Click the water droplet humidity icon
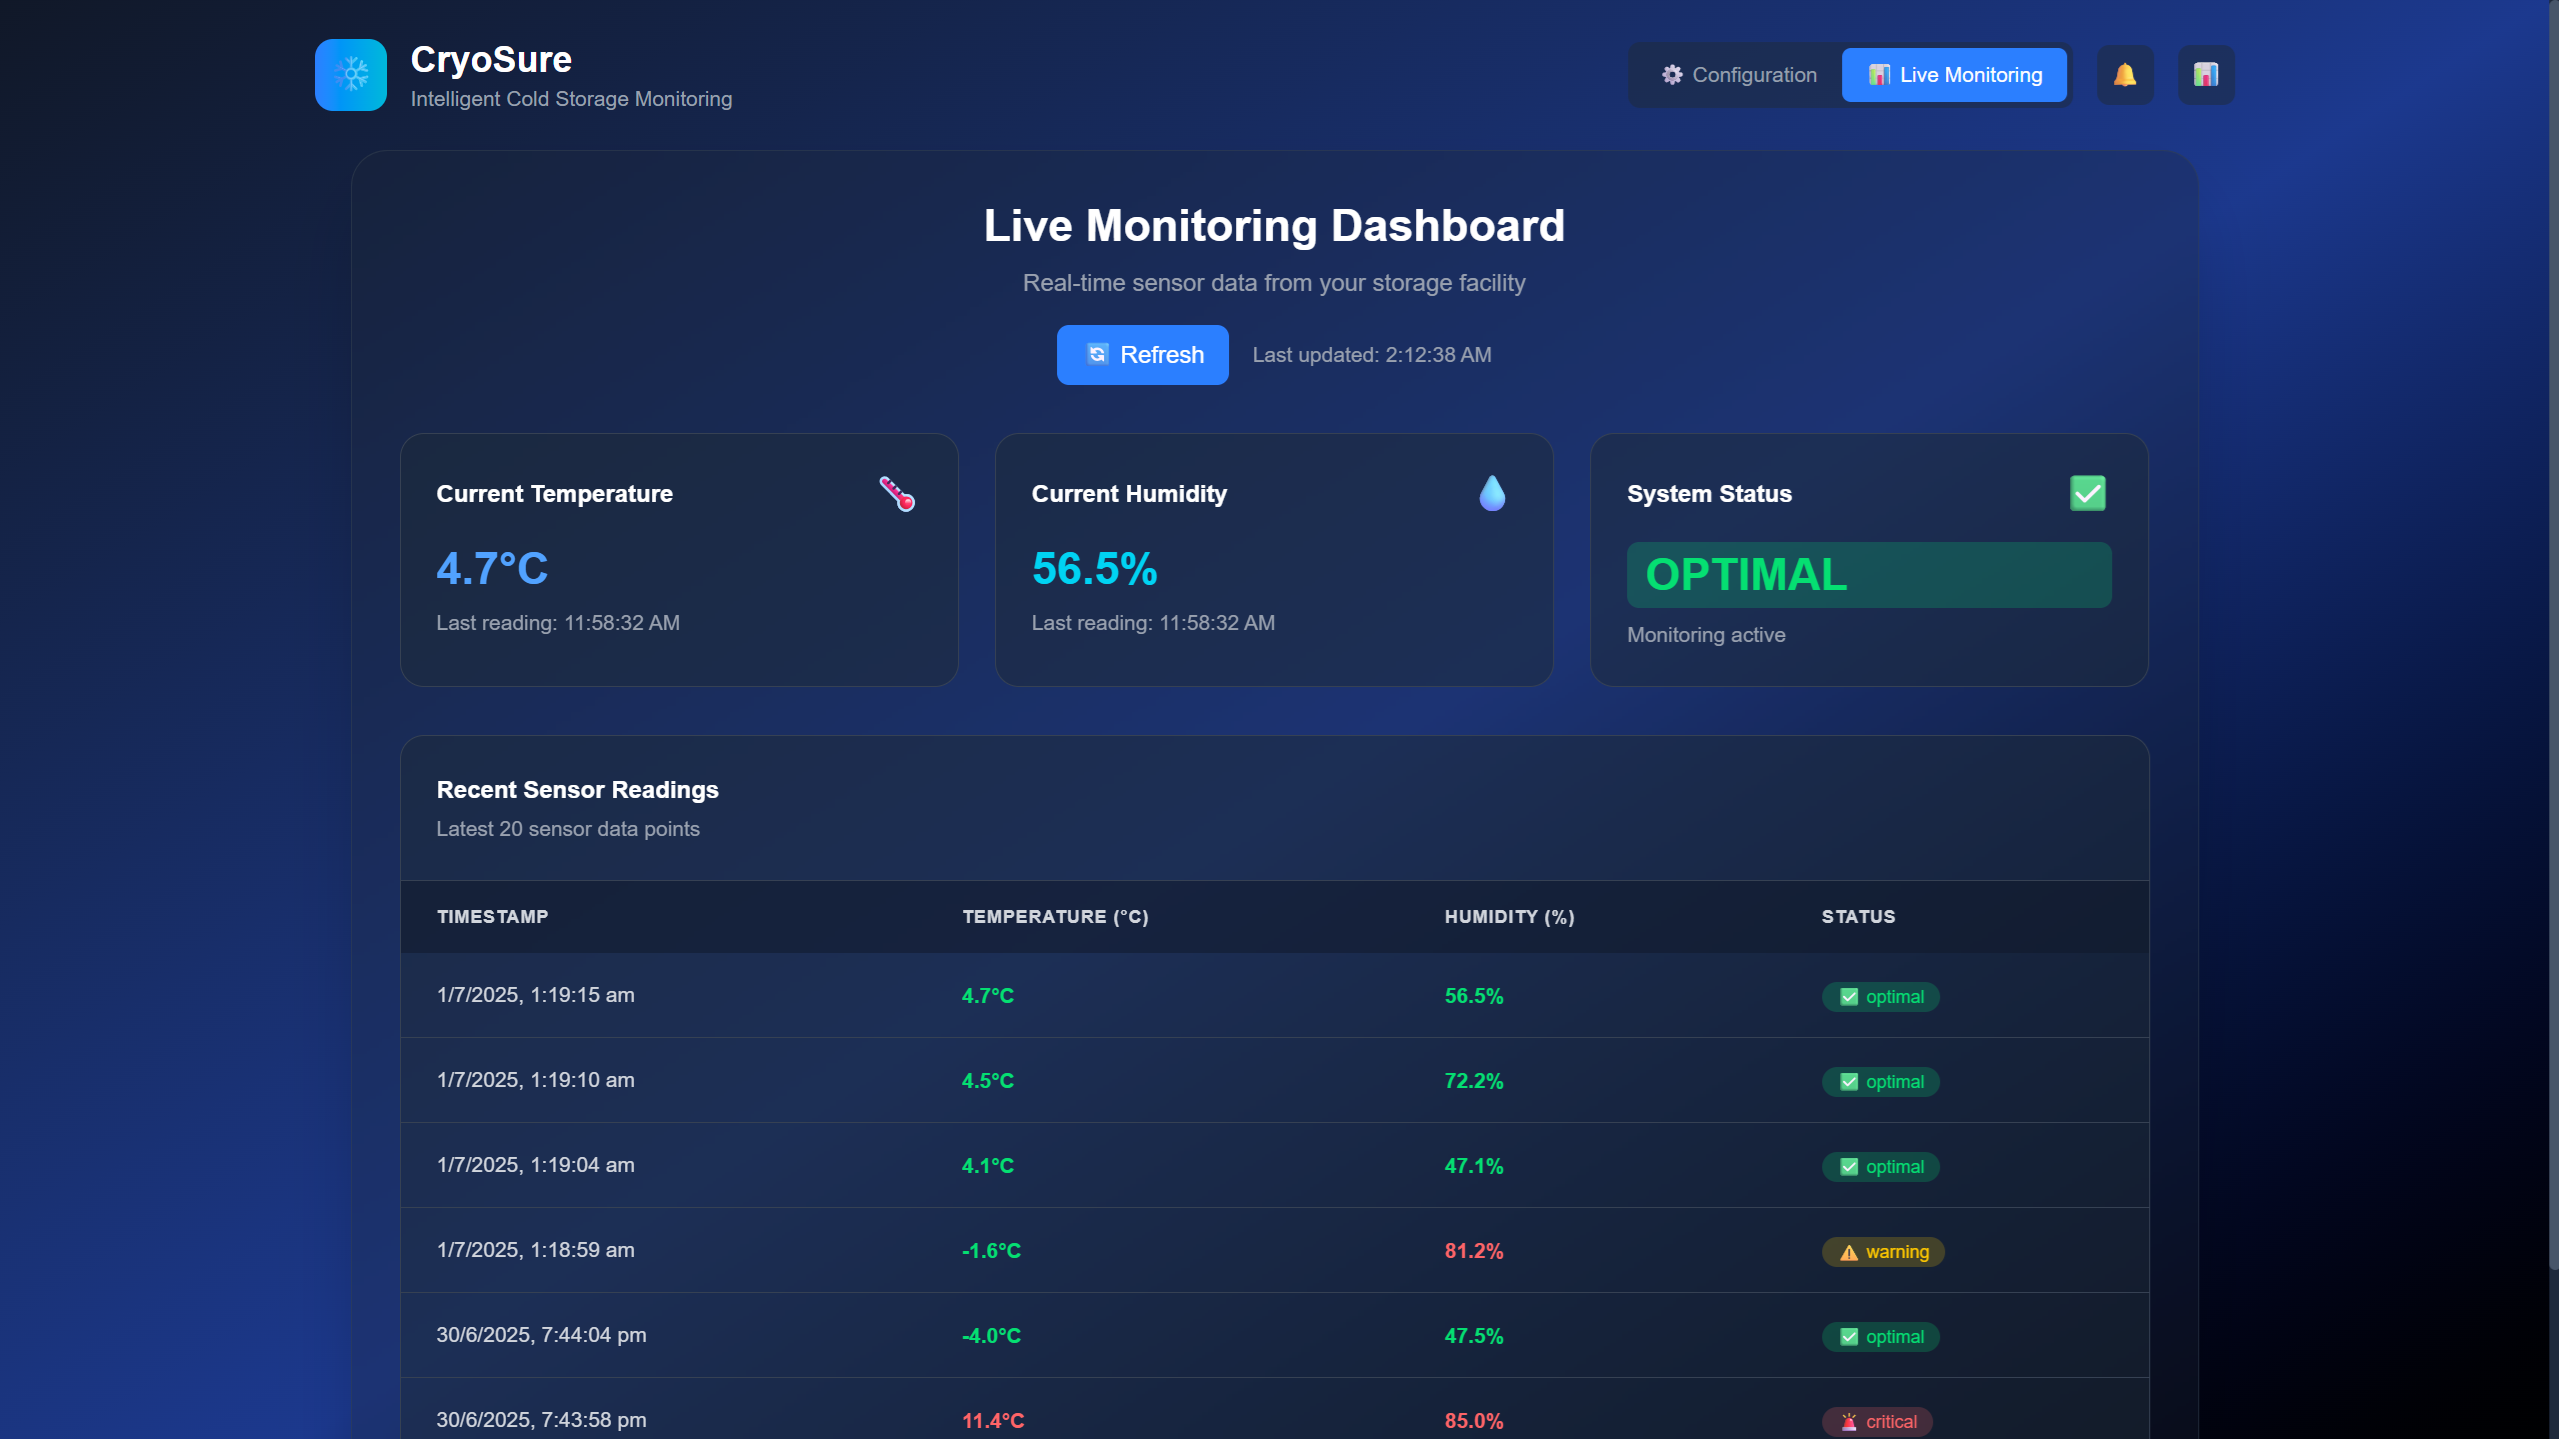The image size is (2559, 1439). [x=1491, y=494]
